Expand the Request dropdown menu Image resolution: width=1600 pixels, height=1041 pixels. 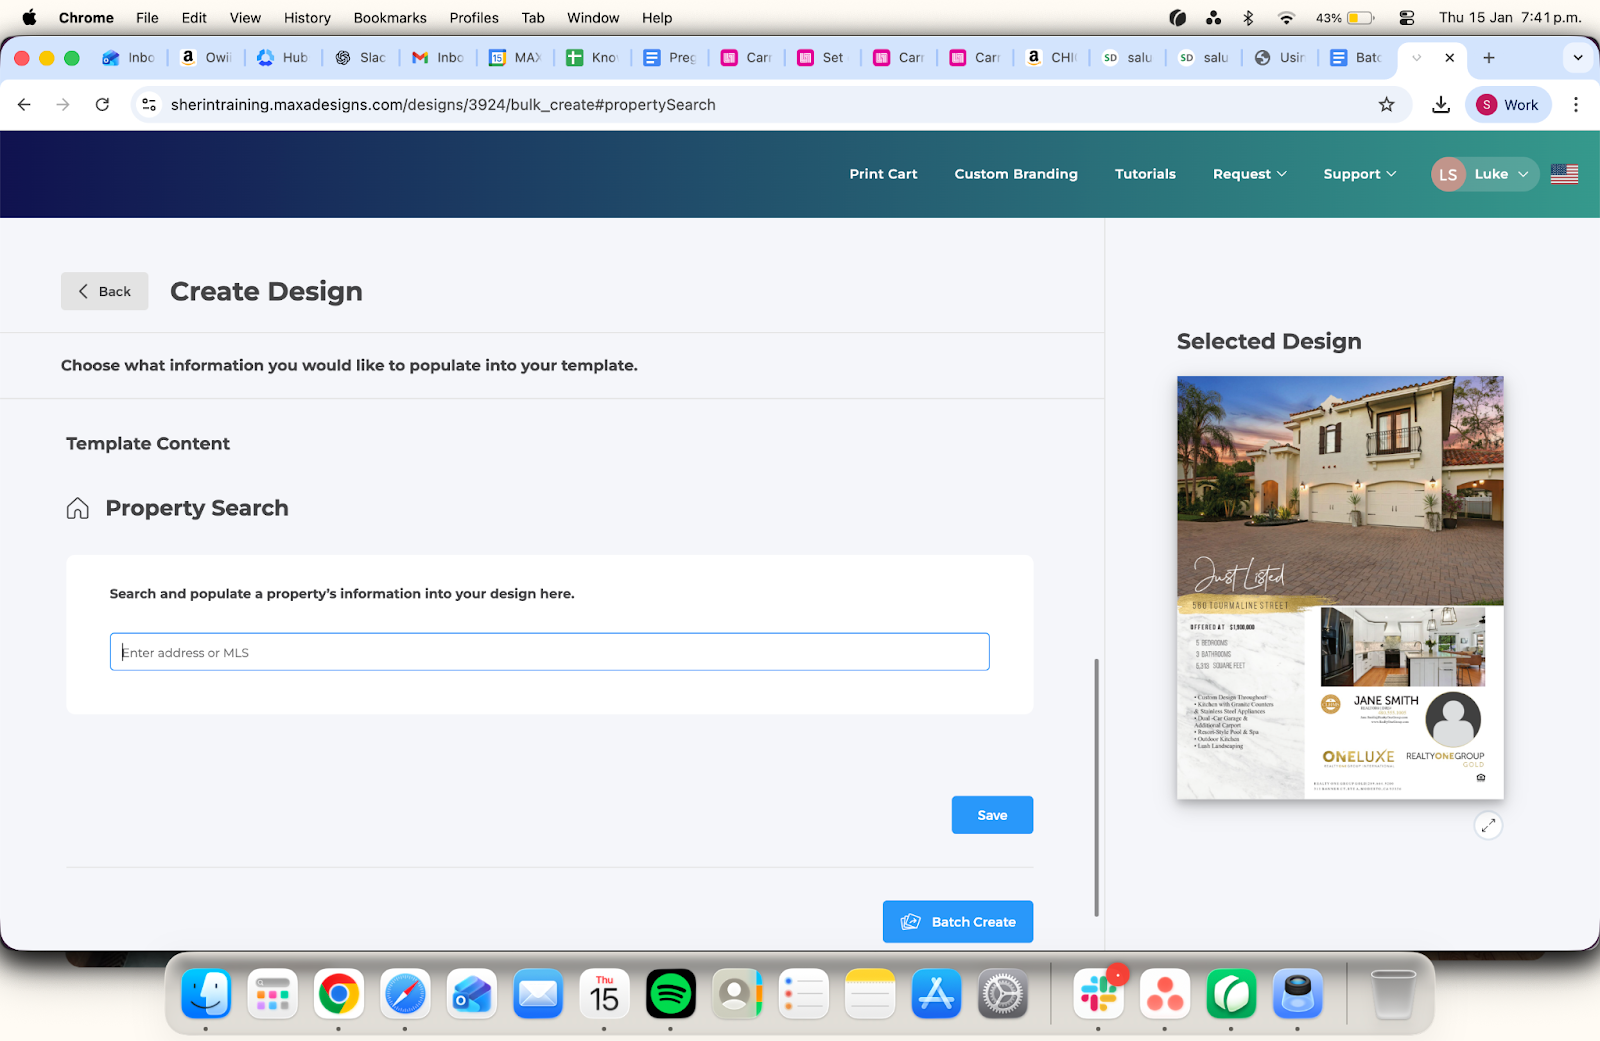point(1249,174)
